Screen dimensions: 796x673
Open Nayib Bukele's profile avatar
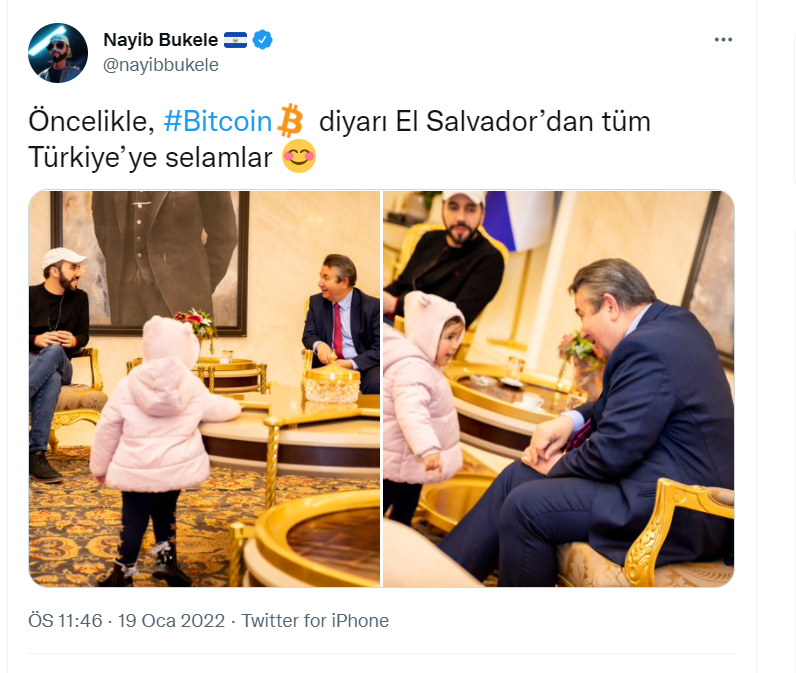click(x=58, y=53)
